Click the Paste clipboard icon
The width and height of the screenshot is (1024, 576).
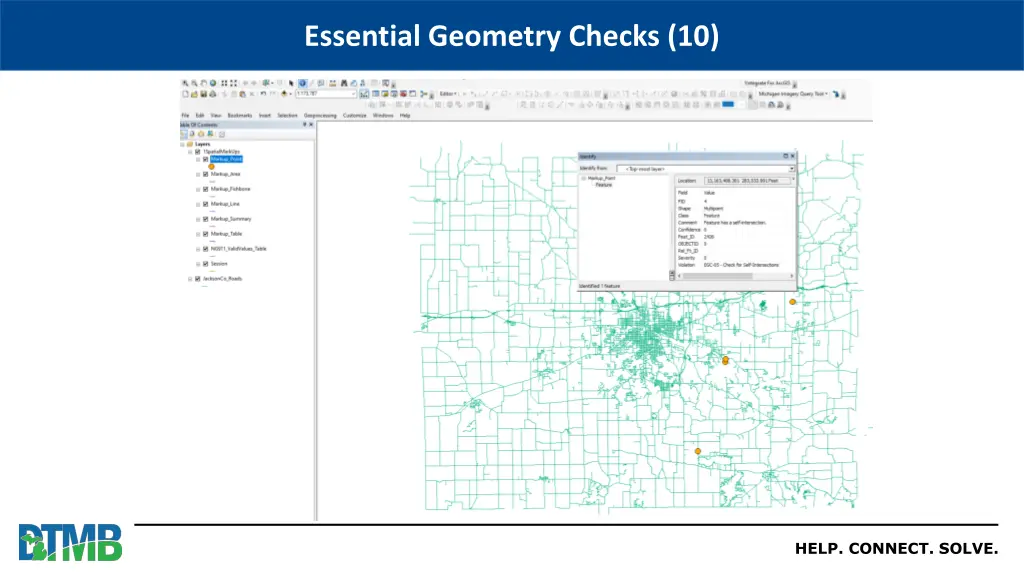point(242,95)
